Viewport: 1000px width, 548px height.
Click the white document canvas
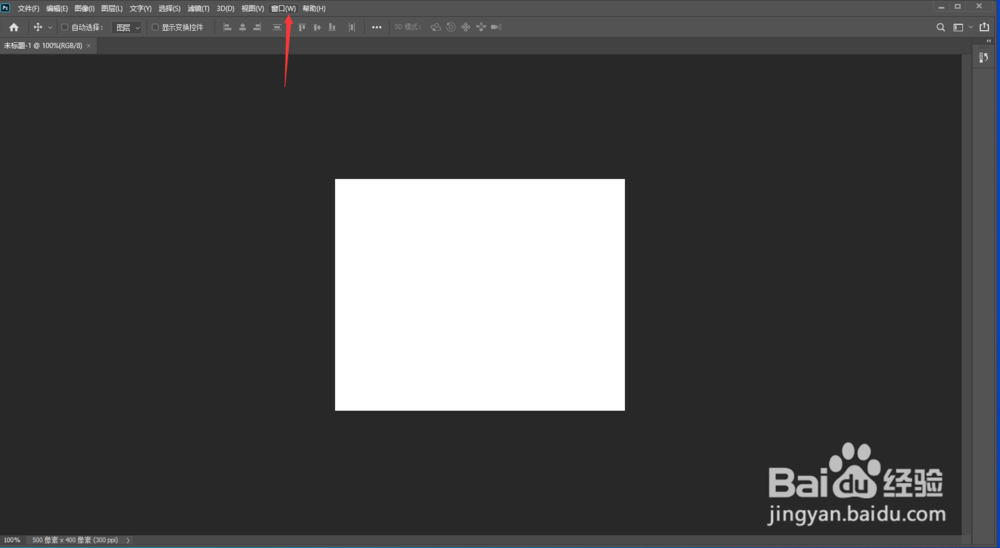[x=480, y=295]
